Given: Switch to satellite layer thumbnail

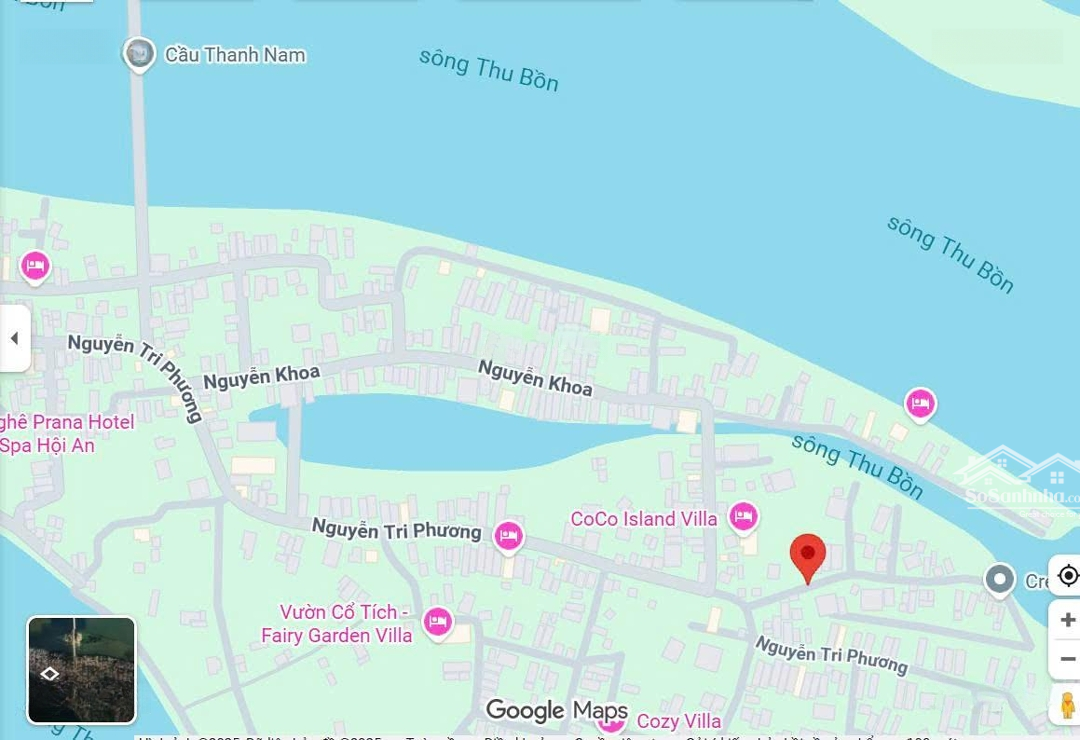Looking at the screenshot, I should click(x=81, y=670).
